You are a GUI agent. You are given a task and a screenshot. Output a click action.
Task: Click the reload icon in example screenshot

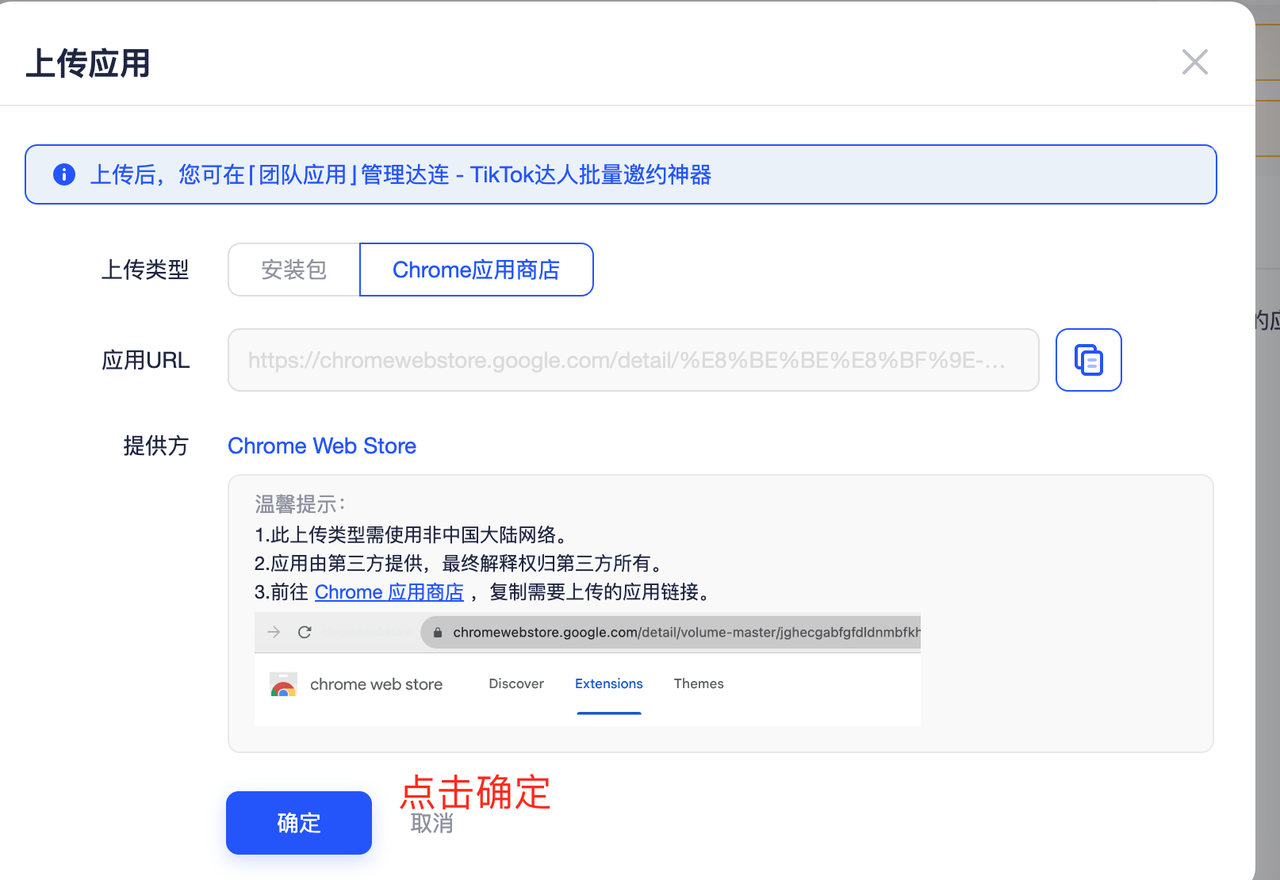pyautogui.click(x=305, y=632)
